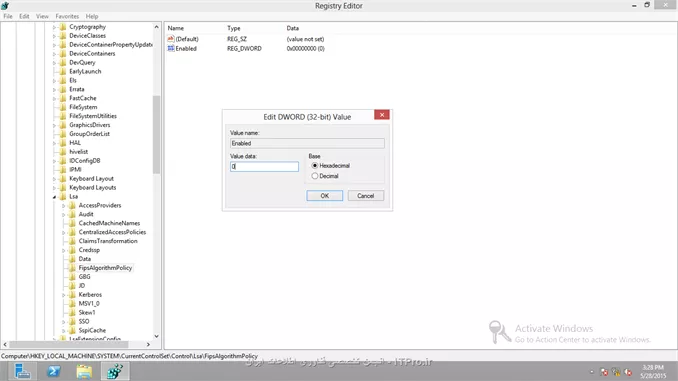Click the Audit folder icon
This screenshot has width=678, height=381.
72,214
